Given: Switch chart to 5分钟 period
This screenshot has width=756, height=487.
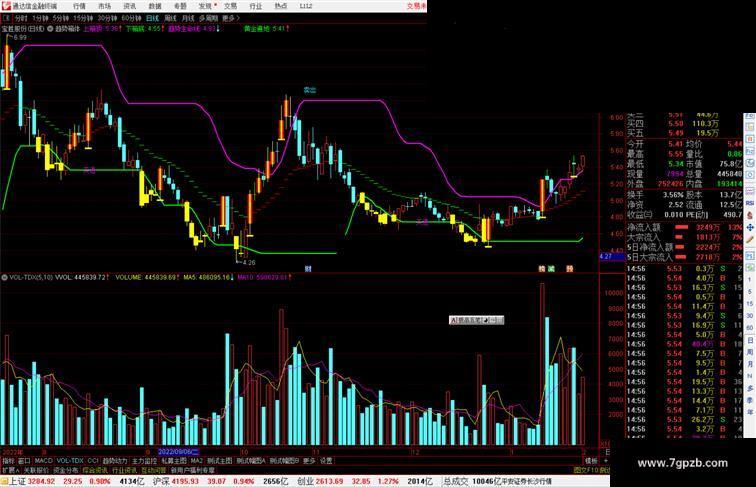Looking at the screenshot, I should click(x=61, y=18).
